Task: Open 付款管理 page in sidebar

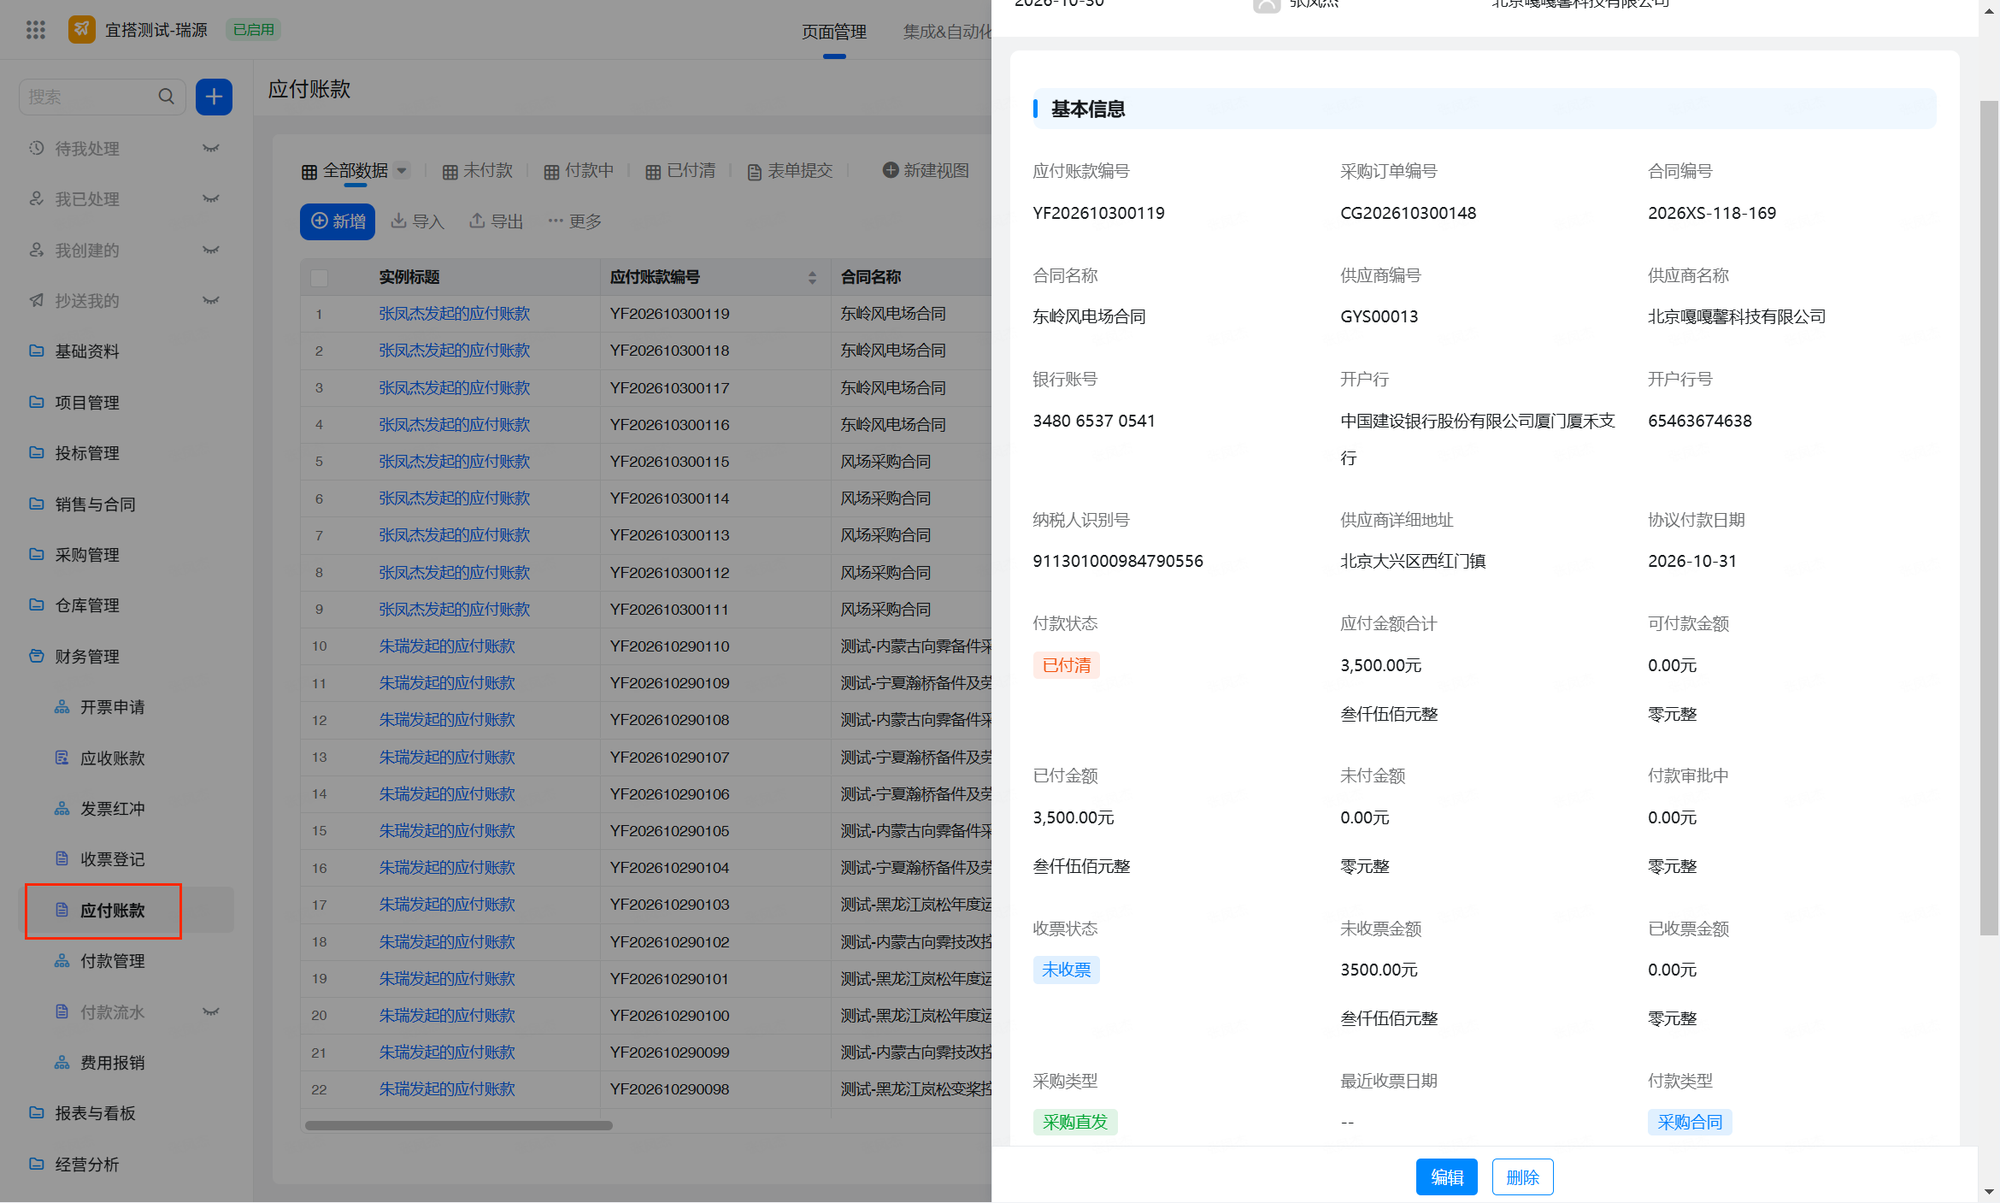Action: pyautogui.click(x=112, y=961)
